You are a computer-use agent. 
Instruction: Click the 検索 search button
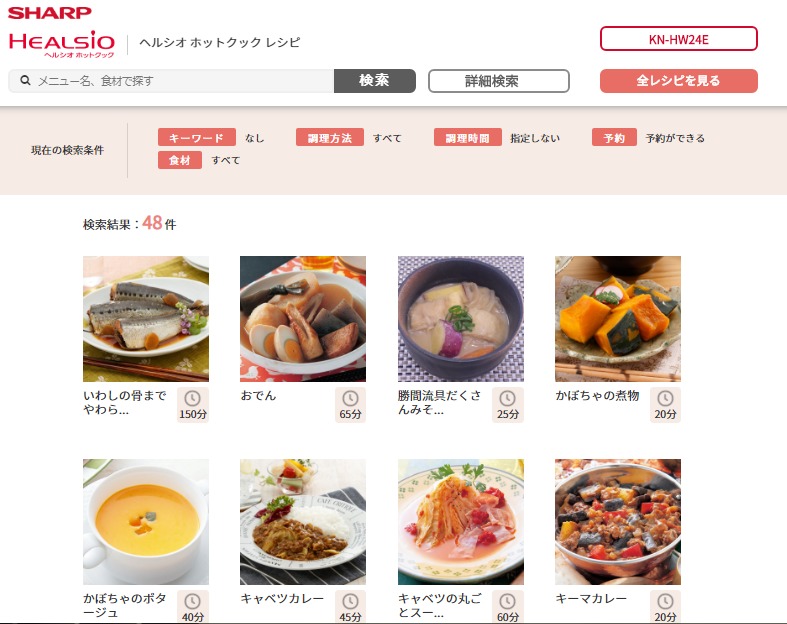coord(374,81)
